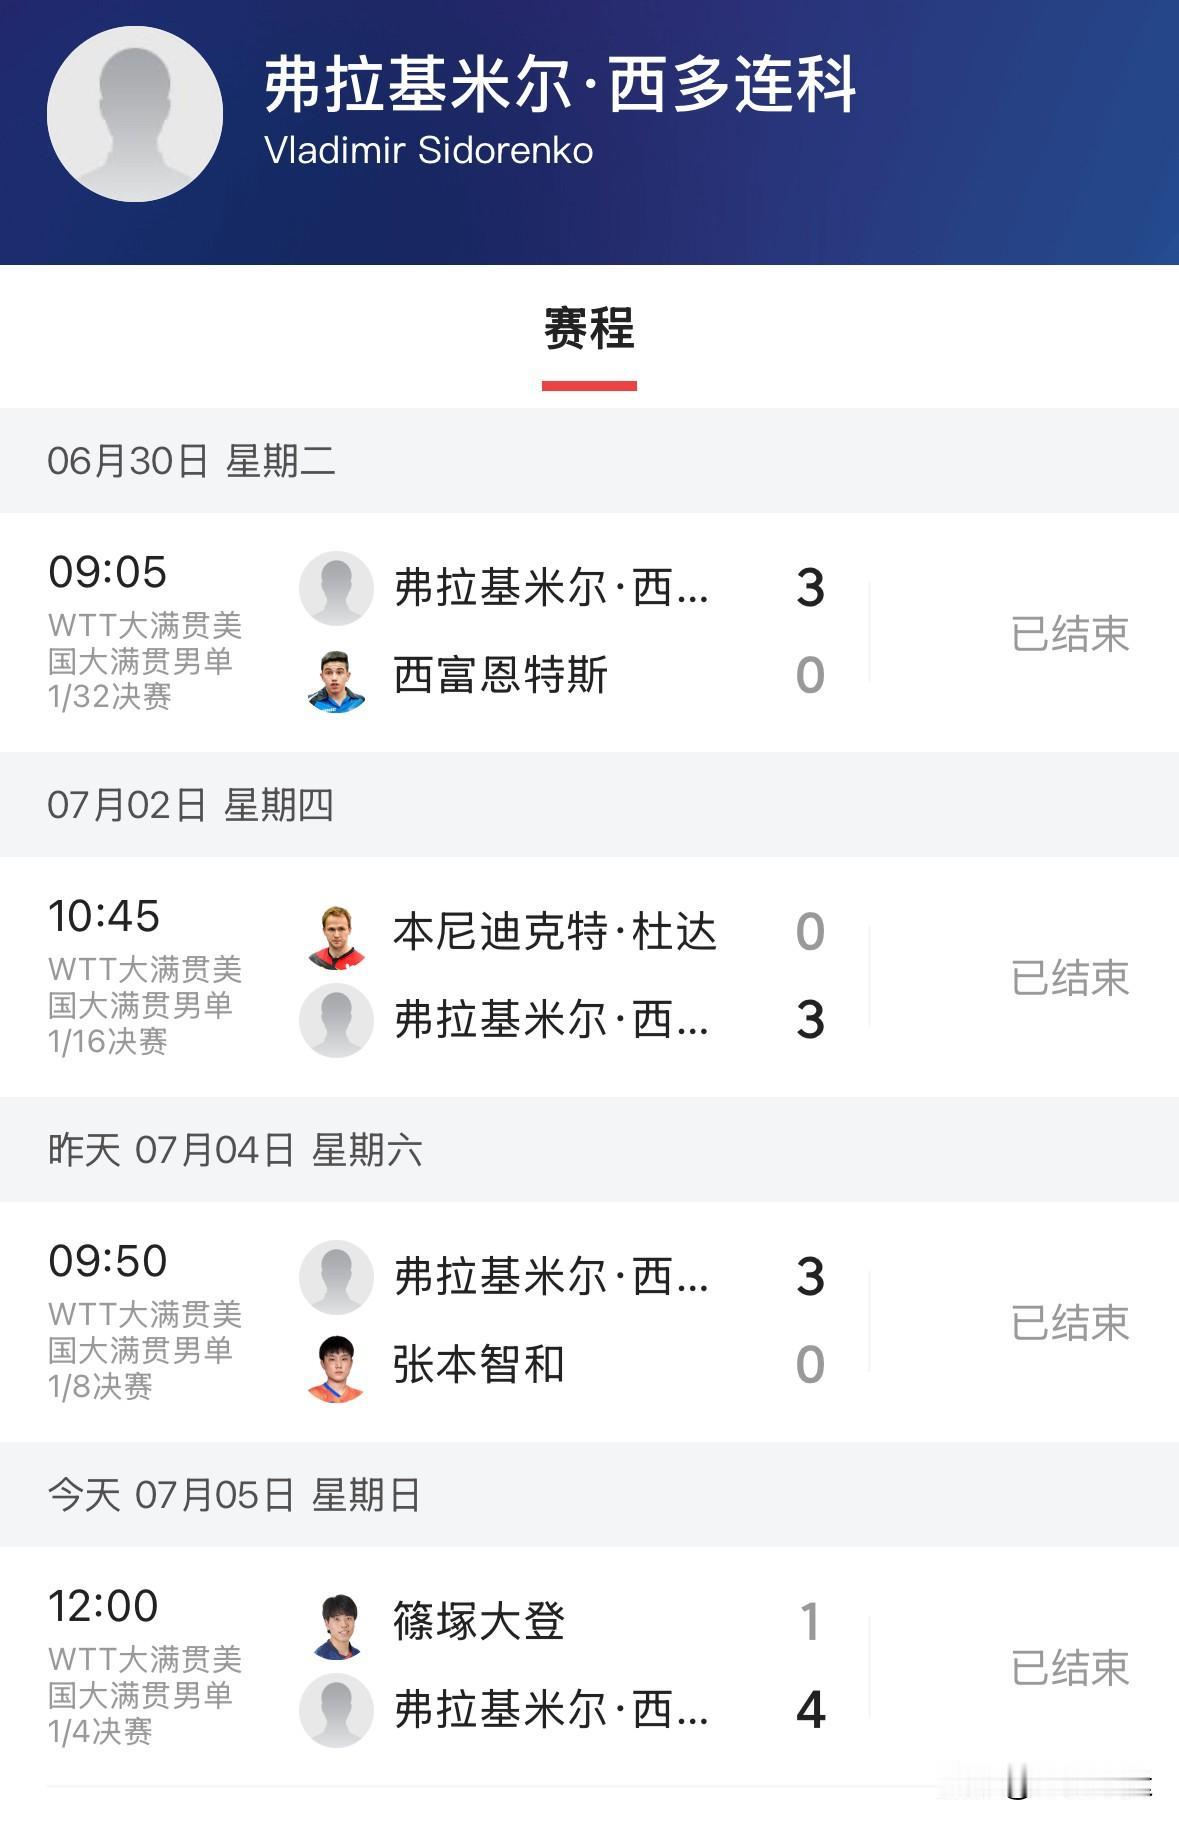Tap Sidorenko's avatar in the 09:05 match

coord(336,588)
